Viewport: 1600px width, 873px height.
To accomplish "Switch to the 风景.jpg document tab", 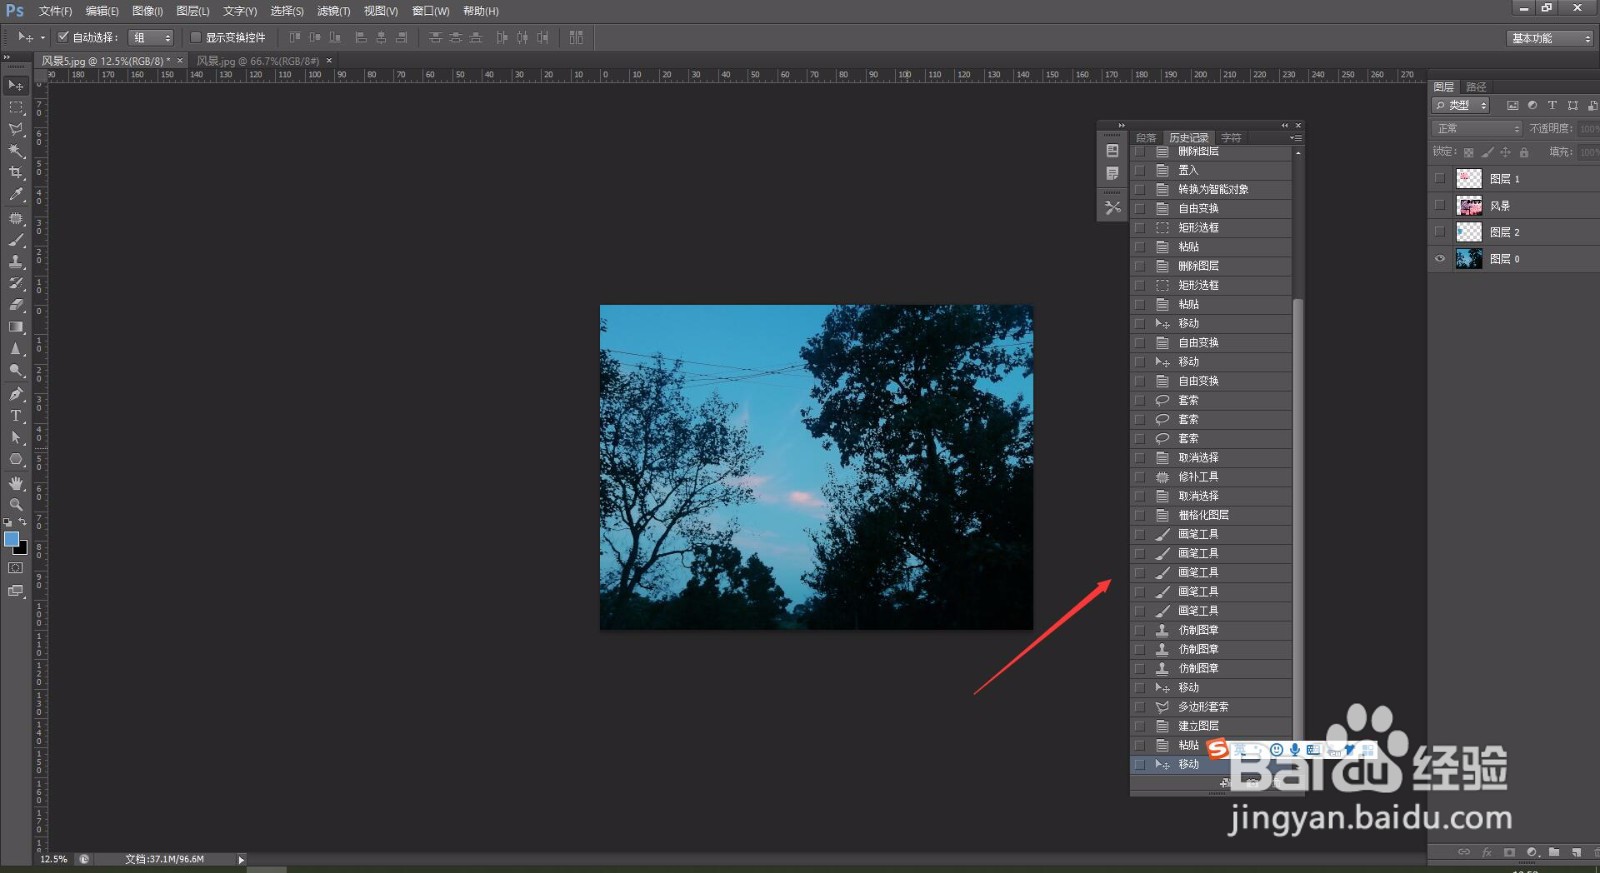I will 257,61.
